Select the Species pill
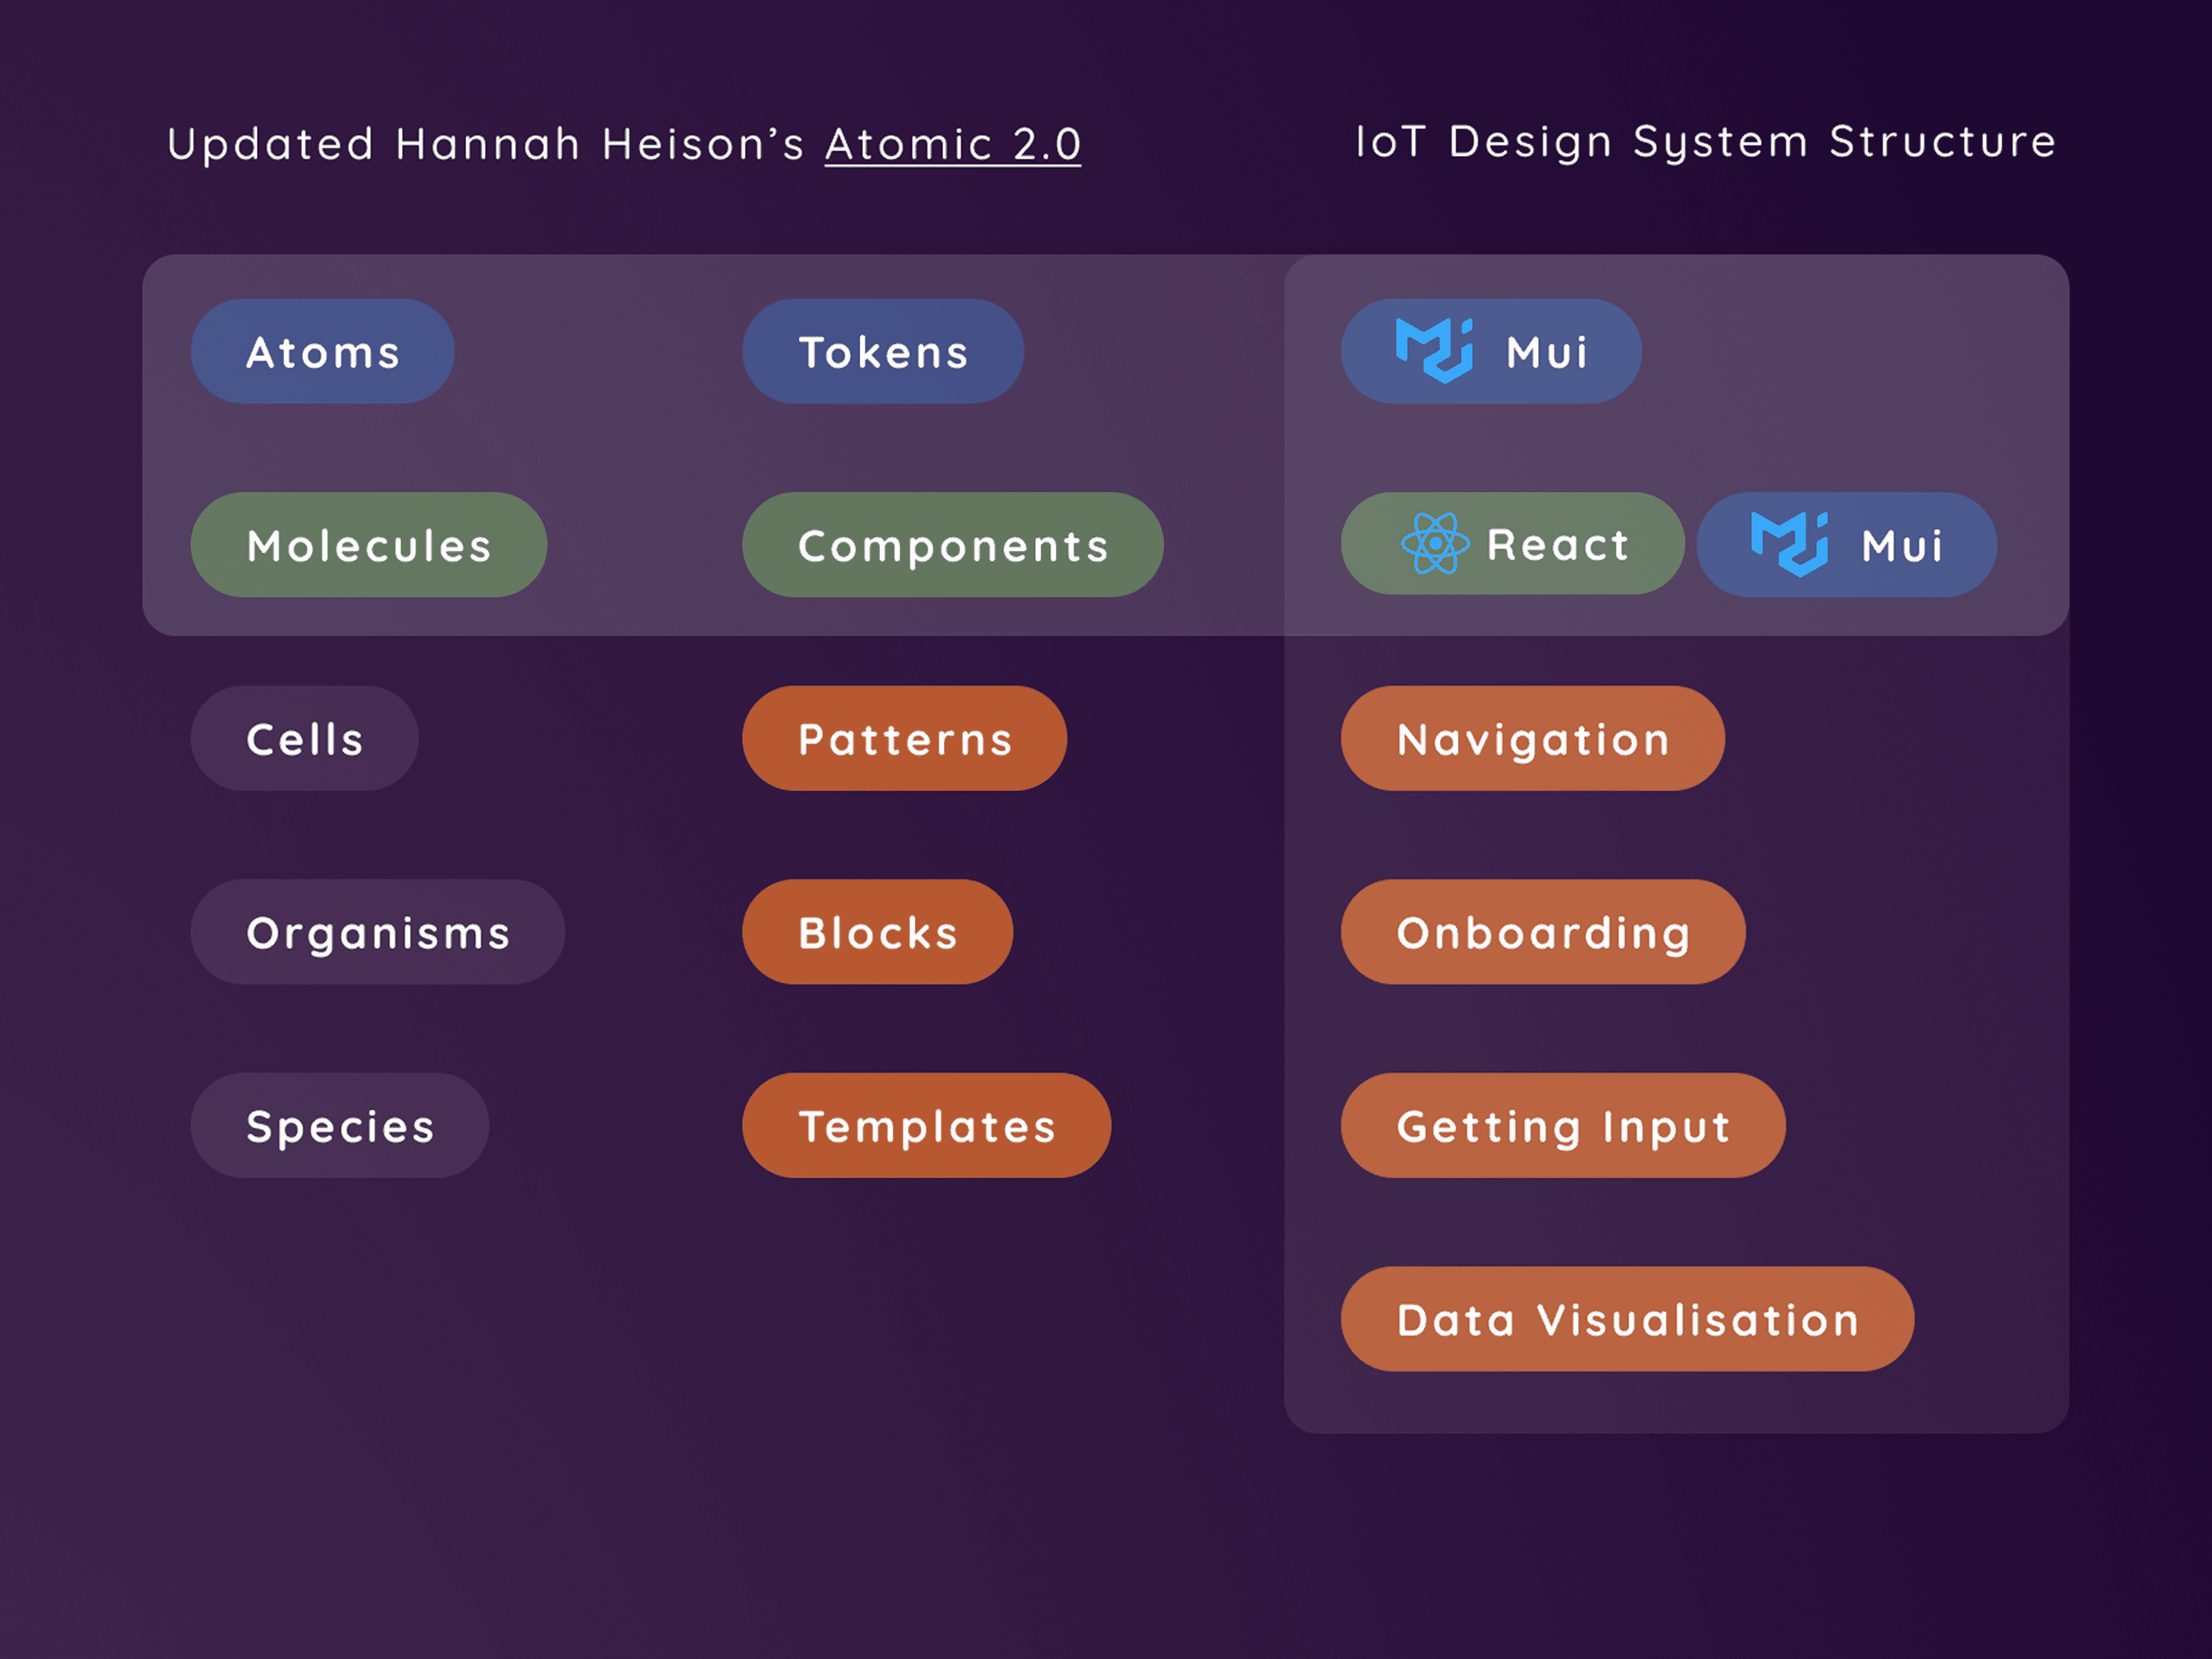2212x1659 pixels. [339, 1126]
